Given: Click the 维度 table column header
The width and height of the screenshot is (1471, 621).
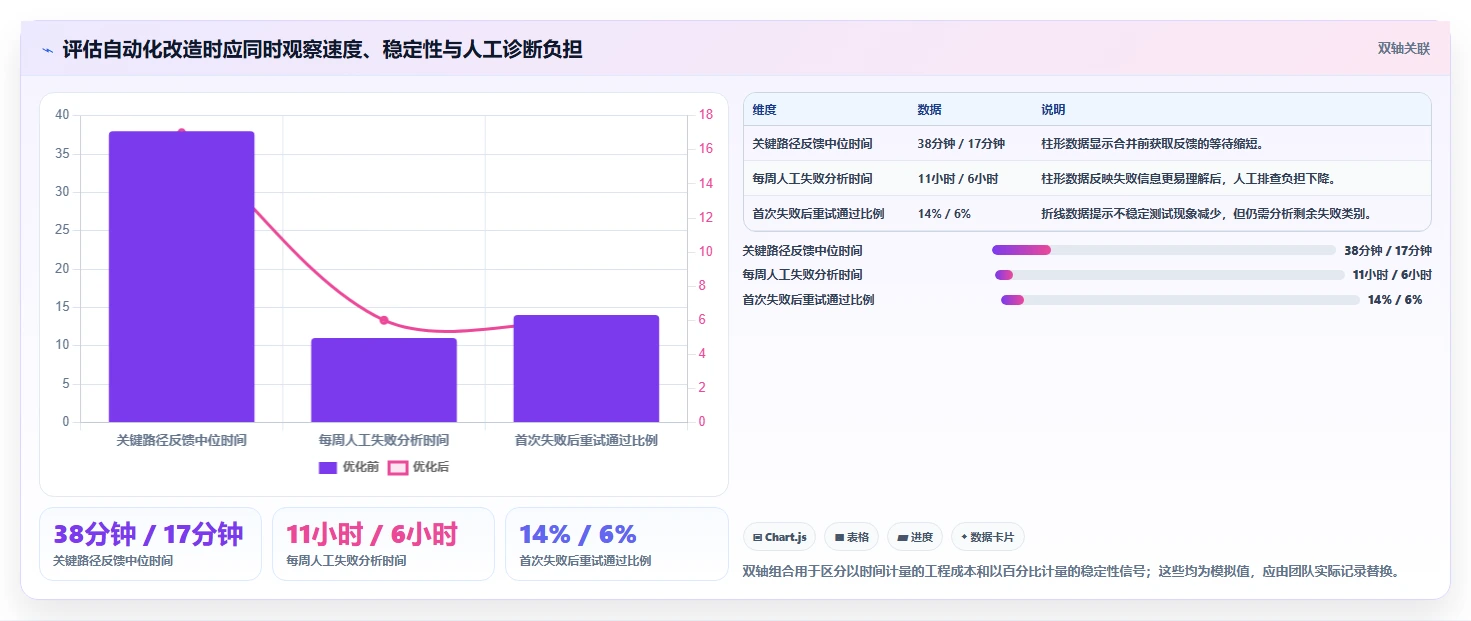Looking at the screenshot, I should point(764,110).
